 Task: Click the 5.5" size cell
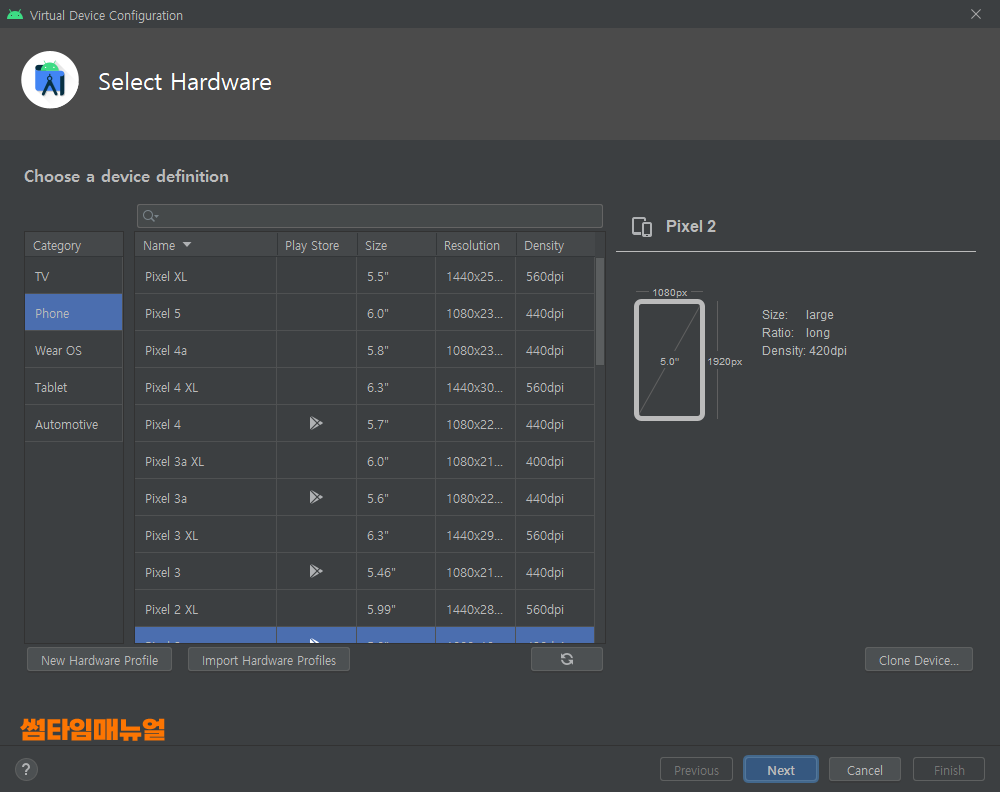click(x=396, y=276)
